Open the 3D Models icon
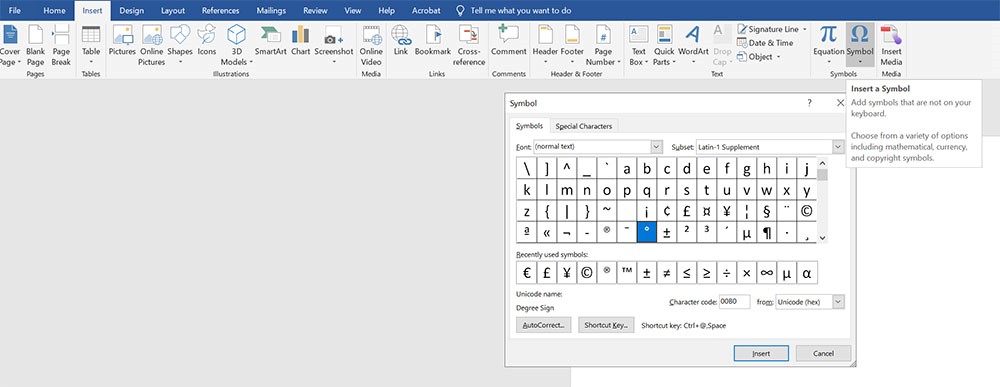The height and width of the screenshot is (387, 1000). pyautogui.click(x=237, y=45)
